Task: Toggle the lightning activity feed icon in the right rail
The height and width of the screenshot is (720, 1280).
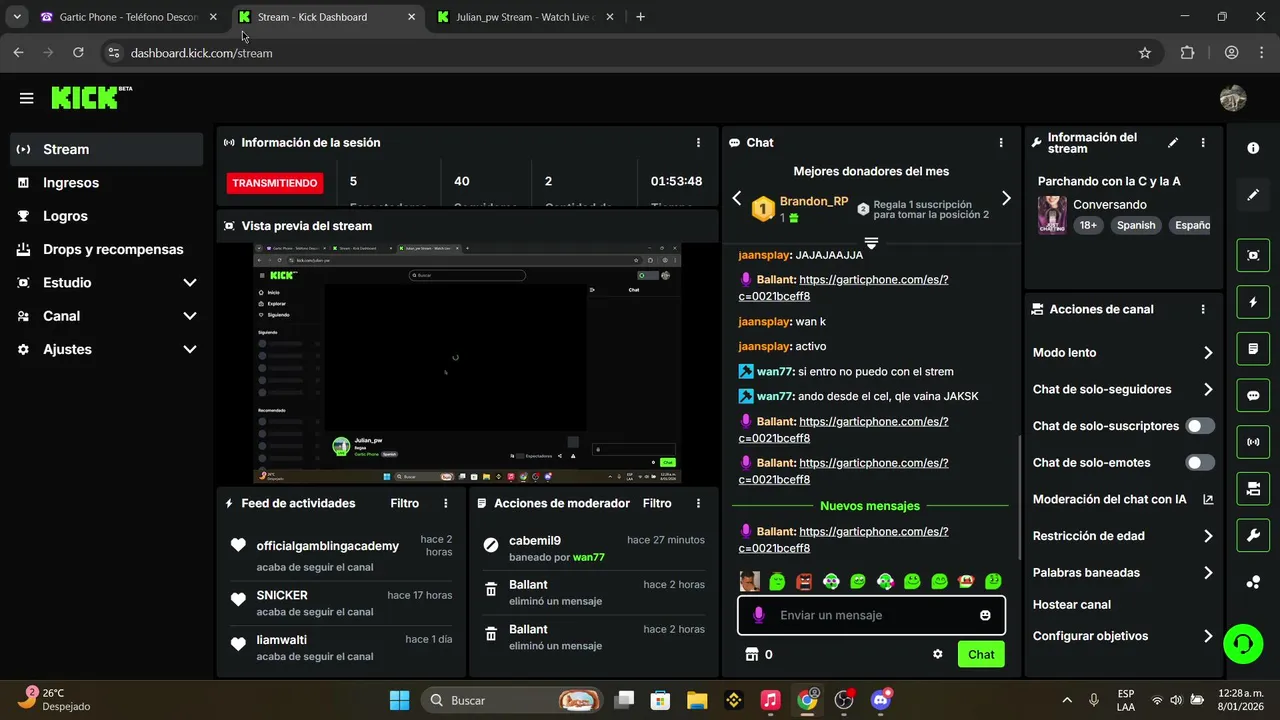Action: (1253, 302)
